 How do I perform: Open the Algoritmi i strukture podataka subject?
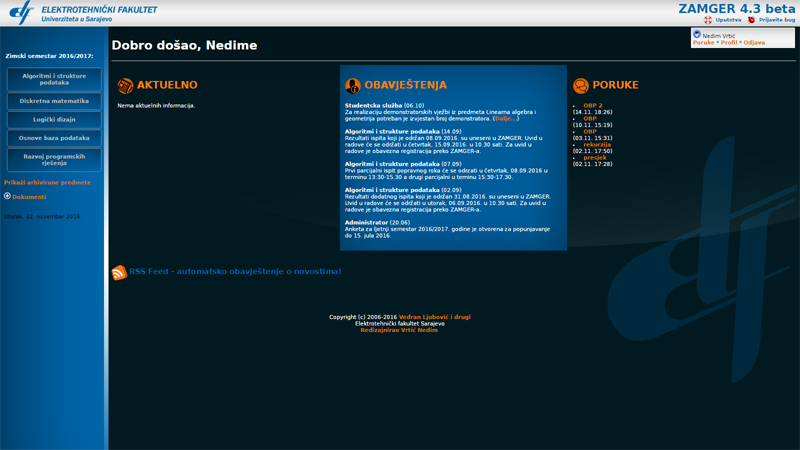pos(54,79)
